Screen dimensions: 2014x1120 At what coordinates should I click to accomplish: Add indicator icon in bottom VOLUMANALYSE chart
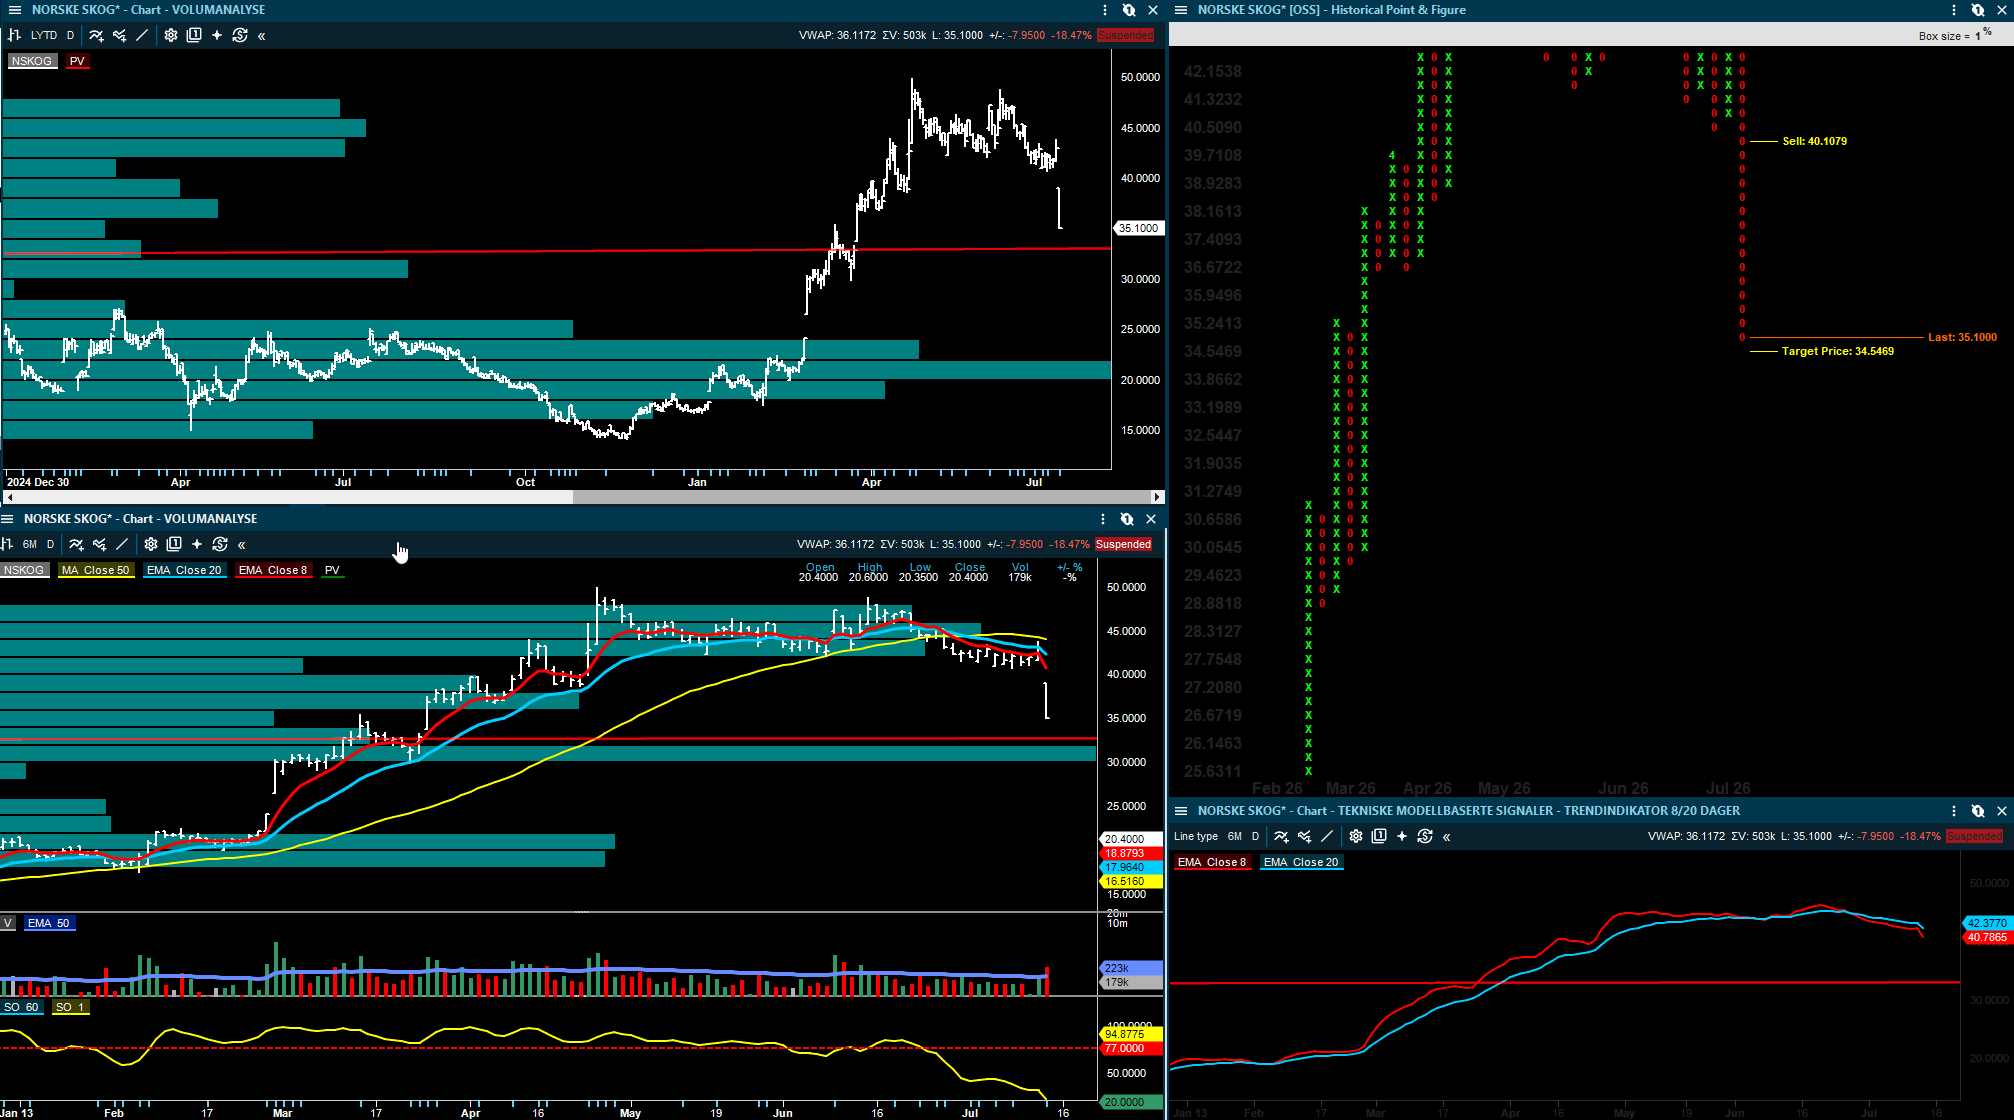point(76,544)
